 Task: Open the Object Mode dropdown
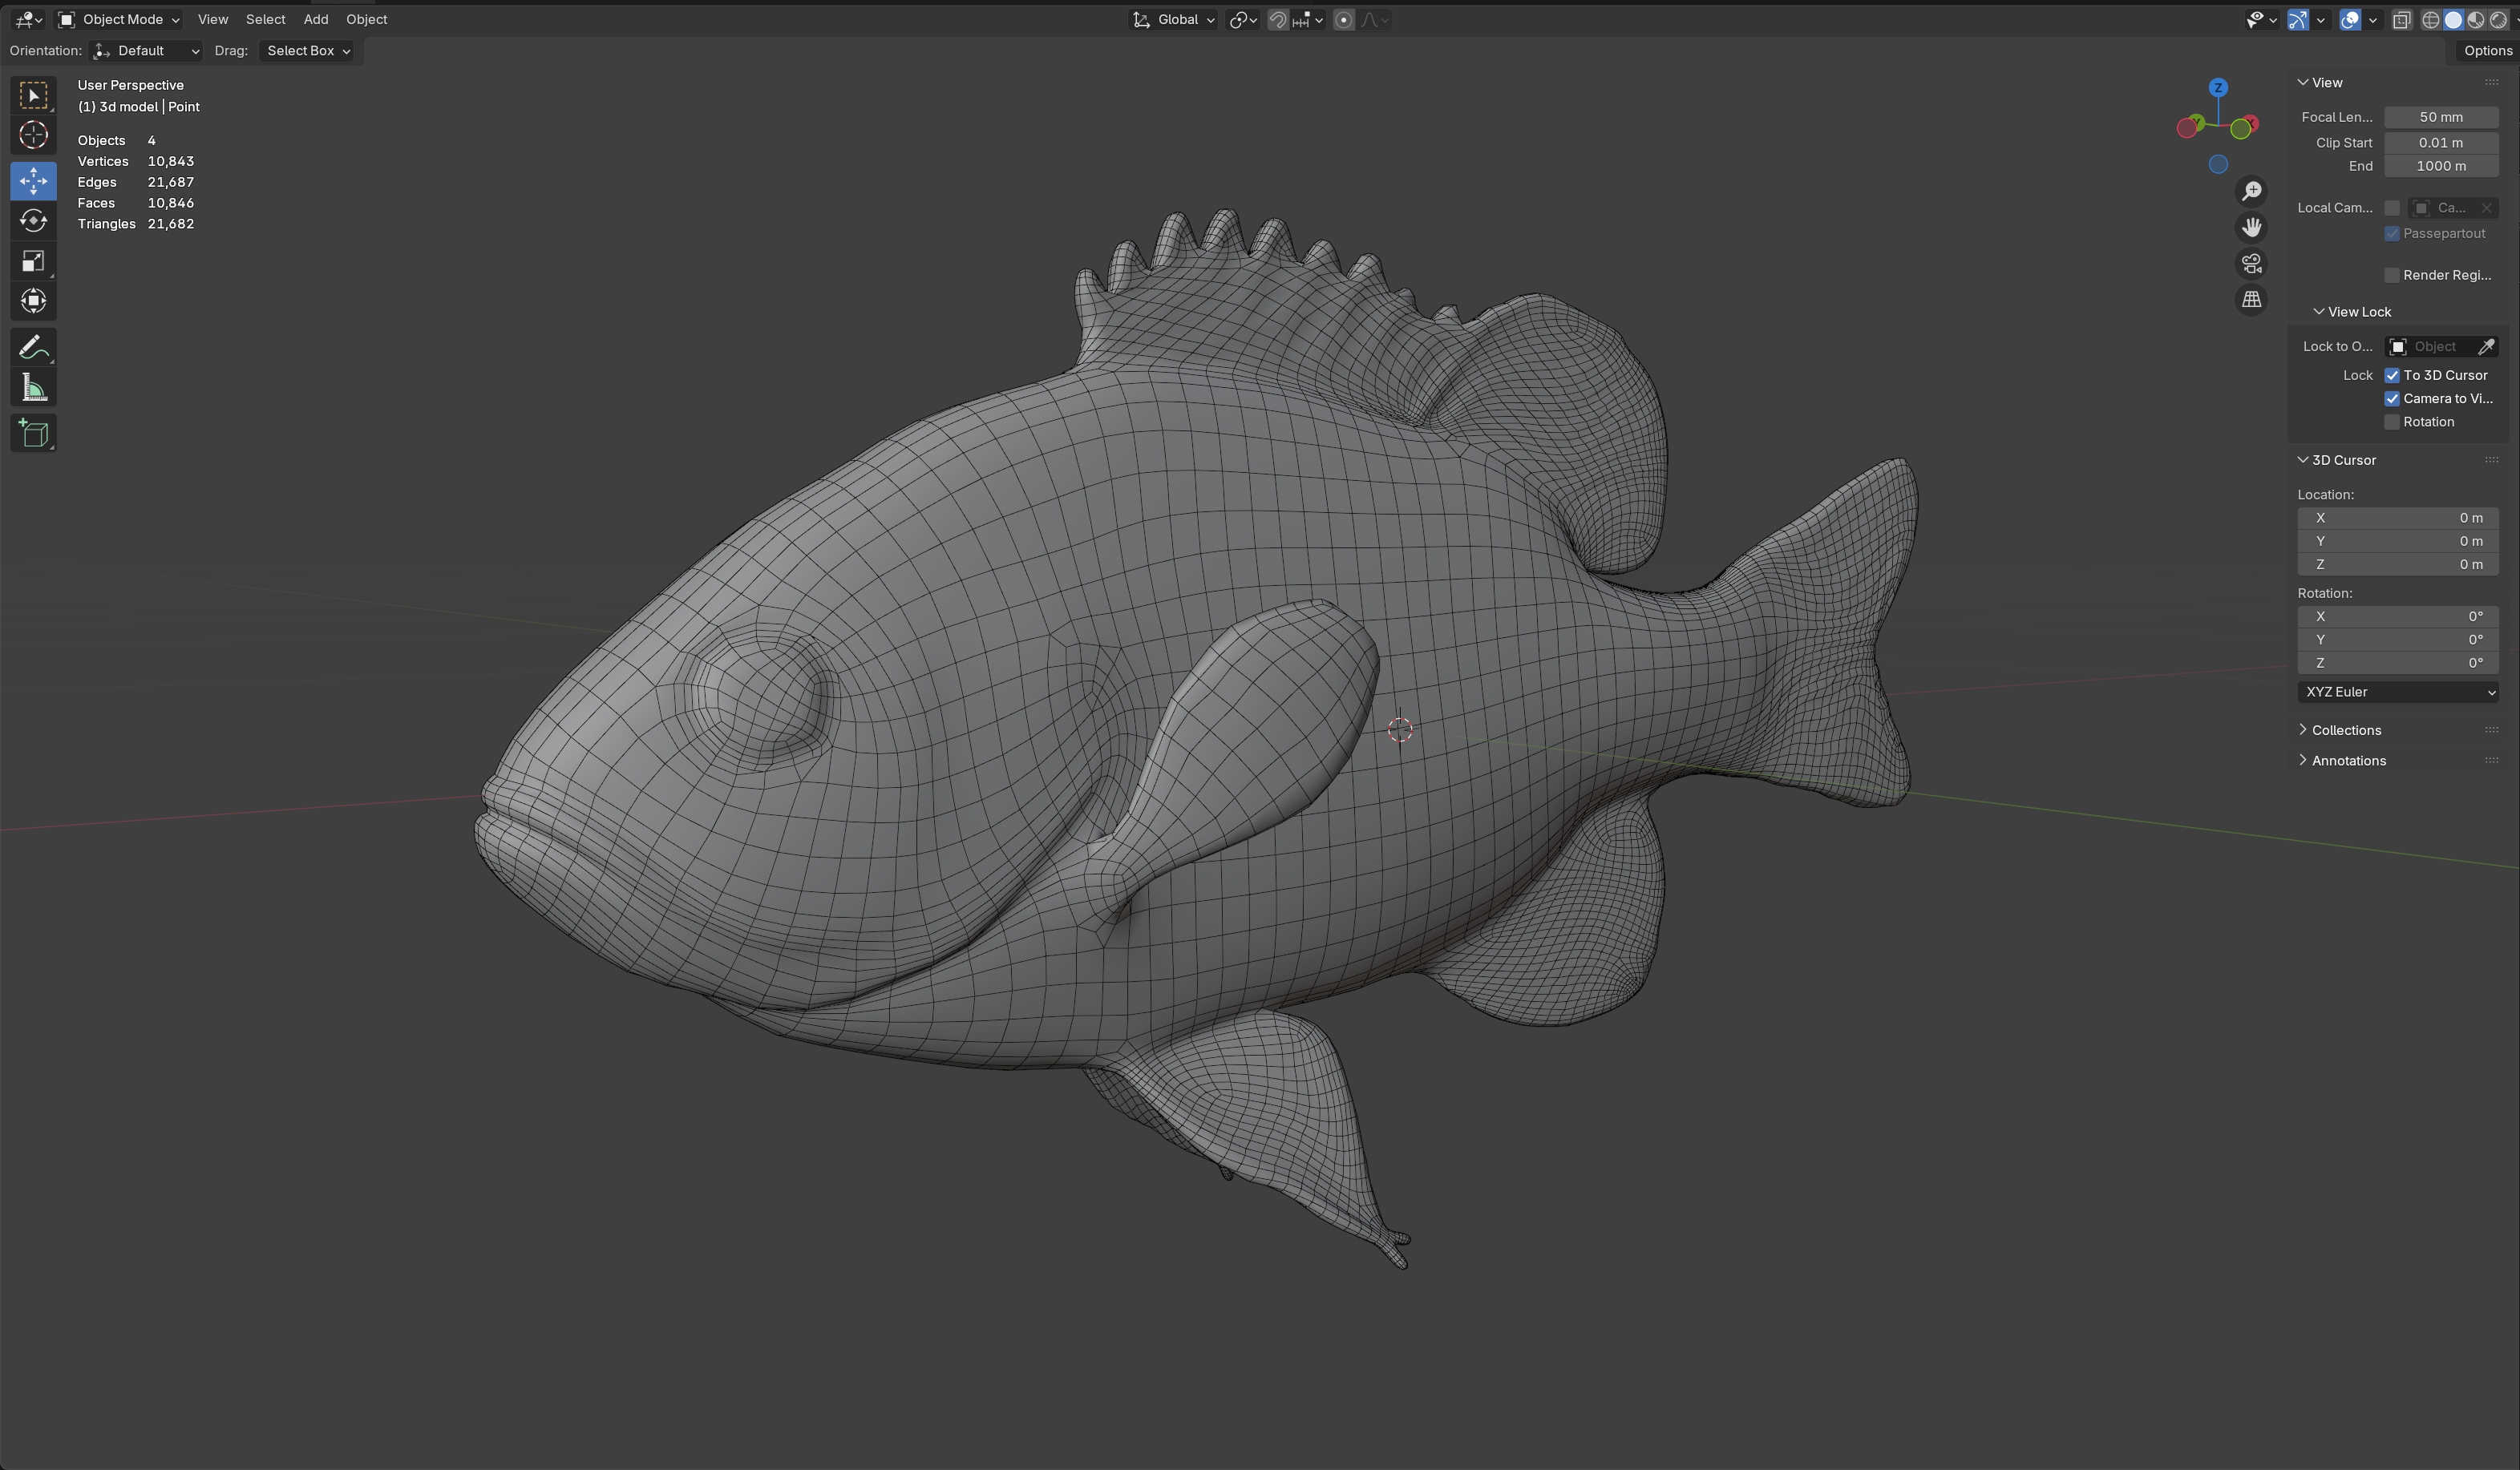click(x=119, y=19)
